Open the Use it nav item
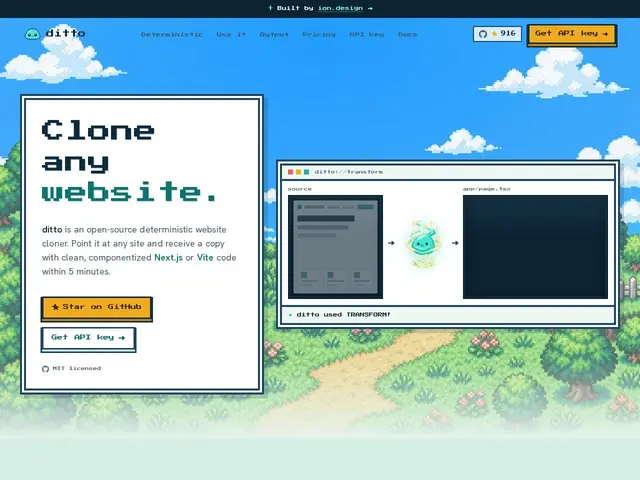The image size is (640, 480). (x=231, y=35)
